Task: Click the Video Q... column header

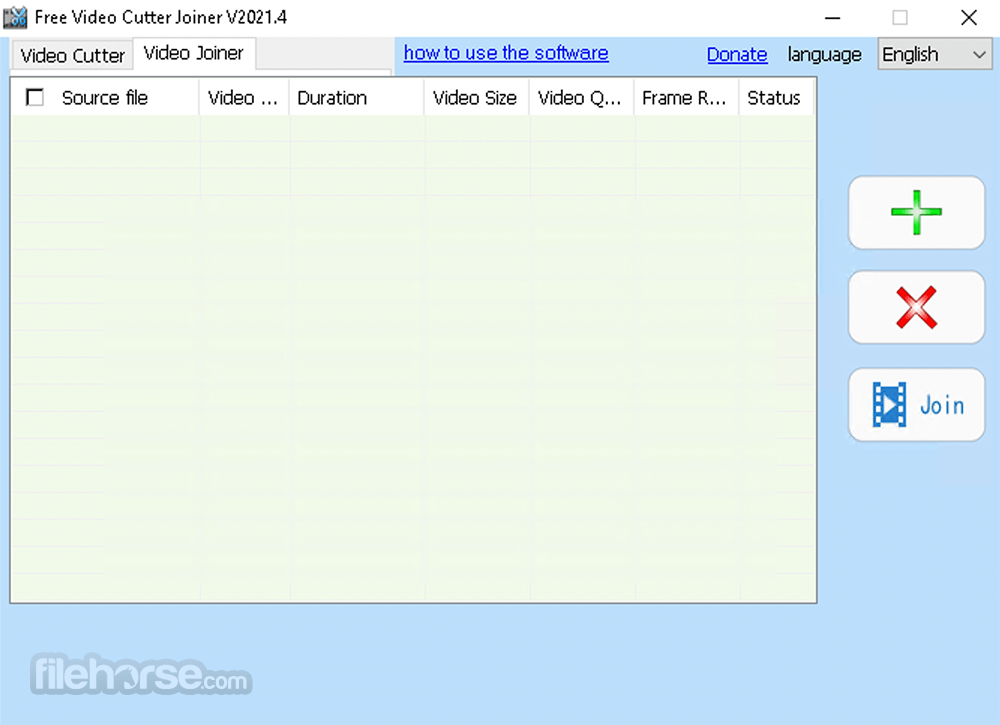Action: (581, 98)
